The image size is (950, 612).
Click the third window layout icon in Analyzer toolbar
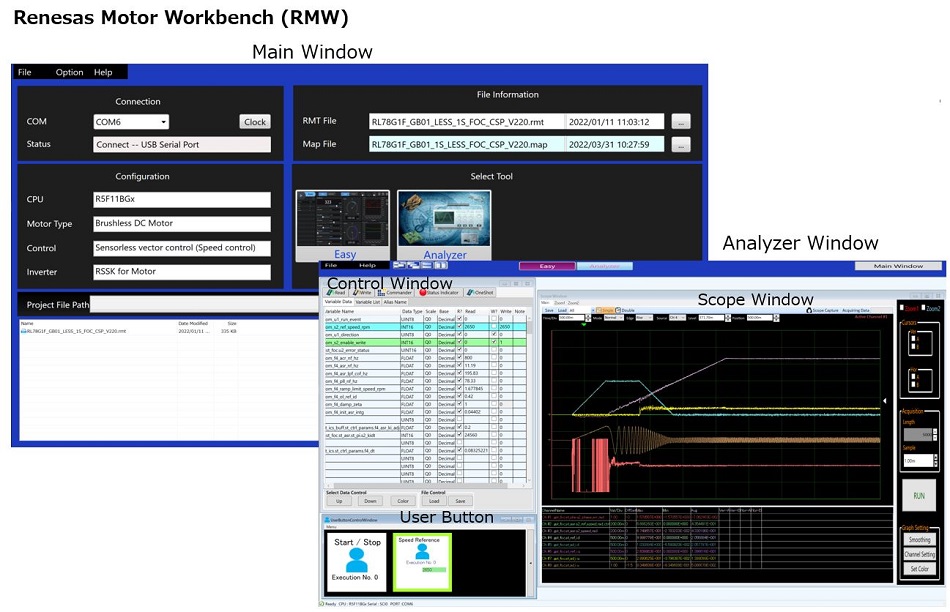(x=427, y=265)
